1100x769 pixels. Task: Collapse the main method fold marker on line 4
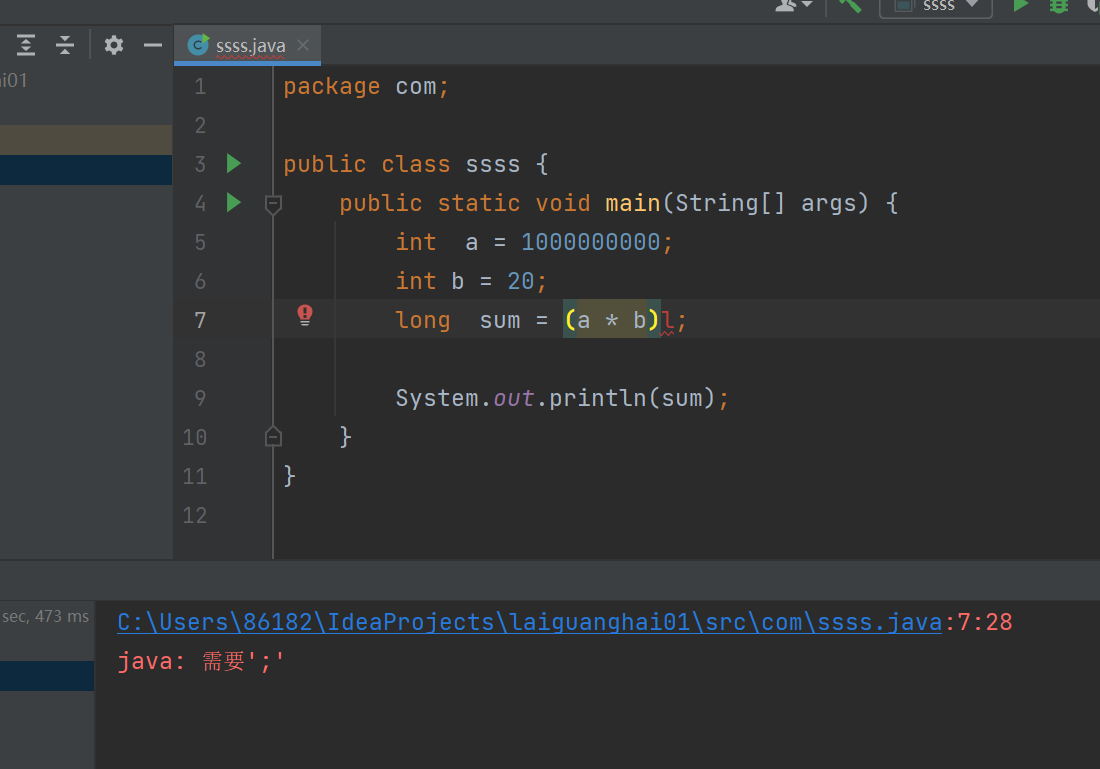[x=274, y=204]
